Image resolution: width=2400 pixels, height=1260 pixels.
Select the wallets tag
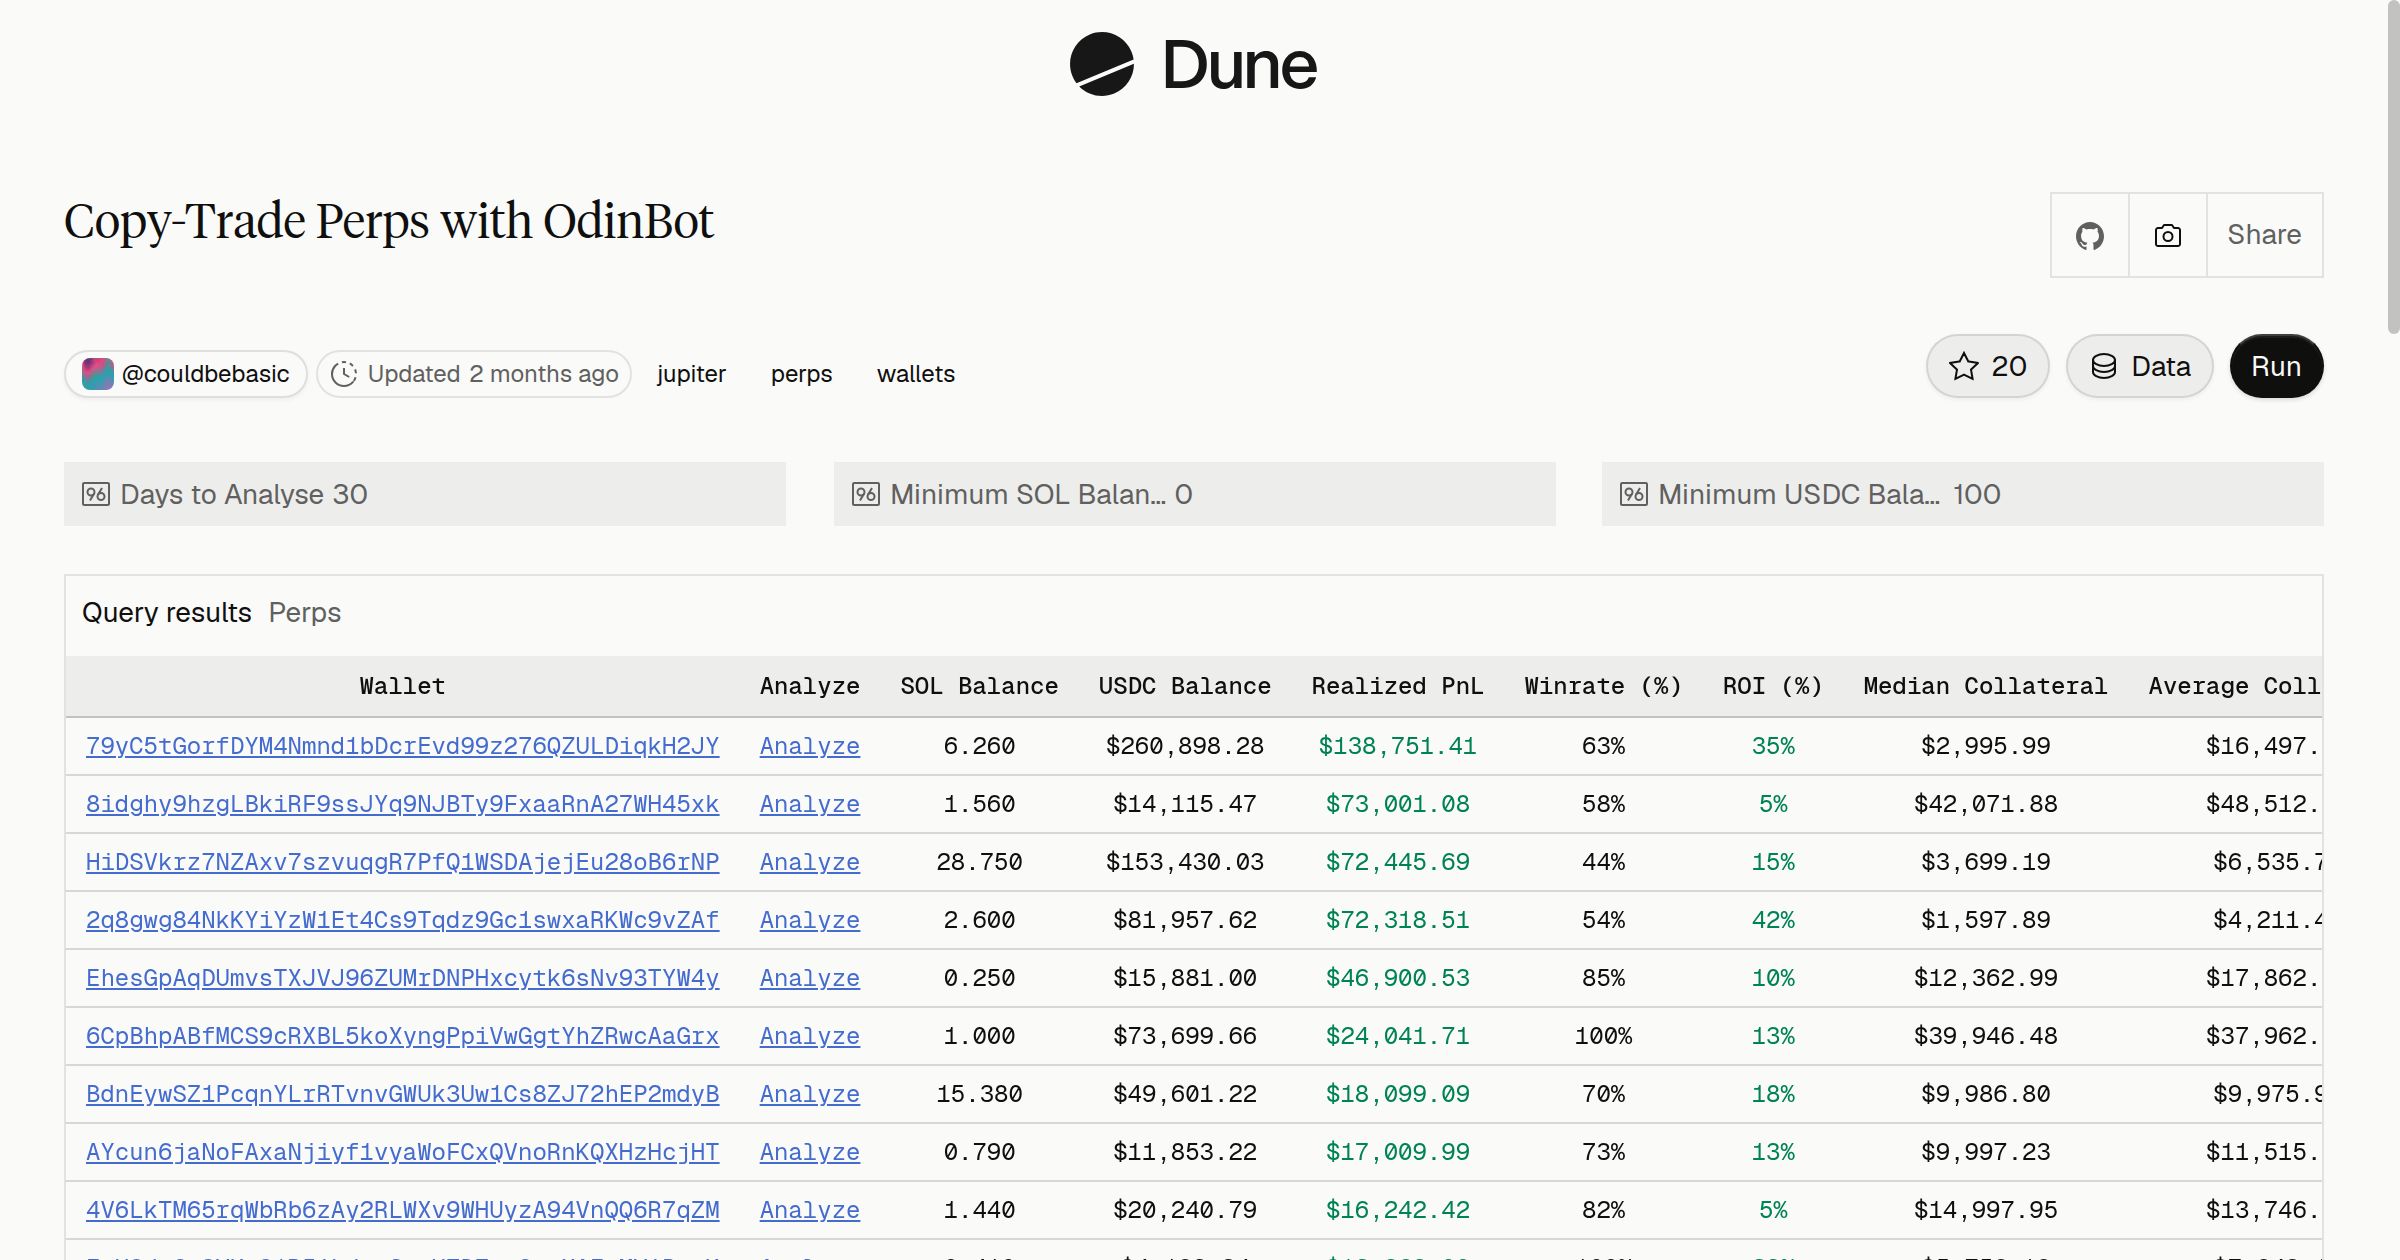coord(915,374)
